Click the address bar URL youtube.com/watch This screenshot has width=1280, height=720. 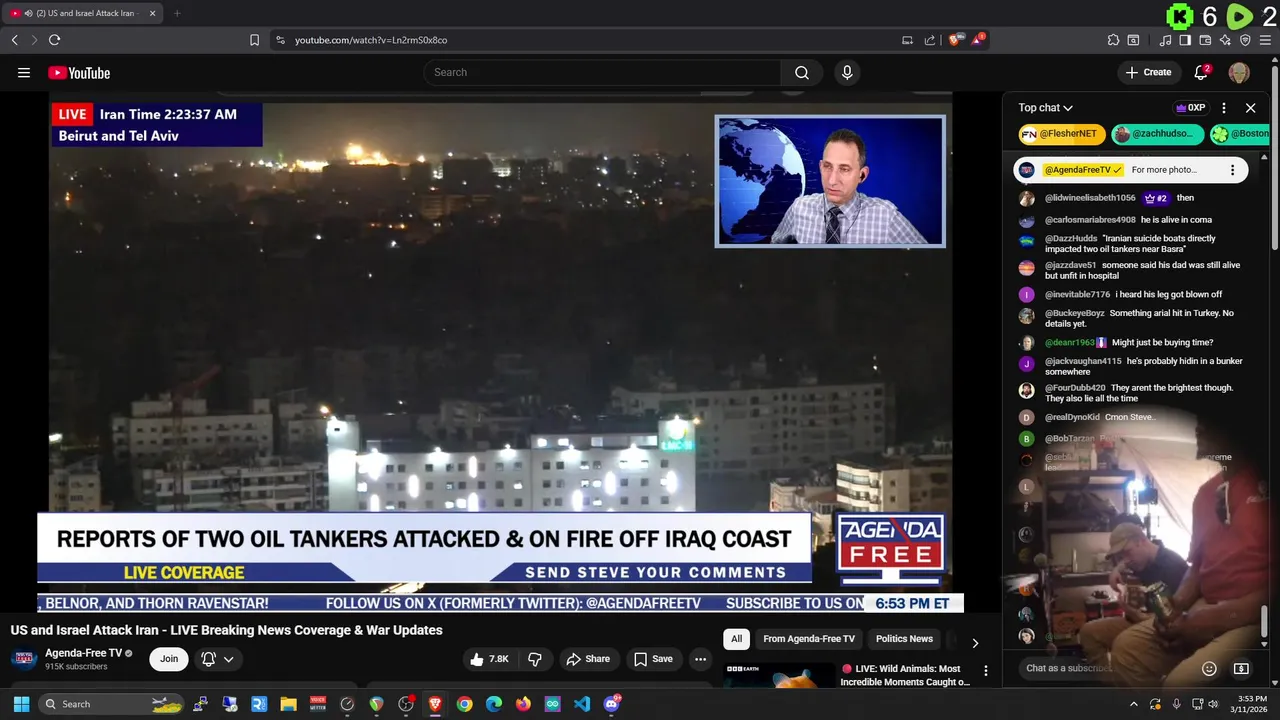(x=371, y=40)
